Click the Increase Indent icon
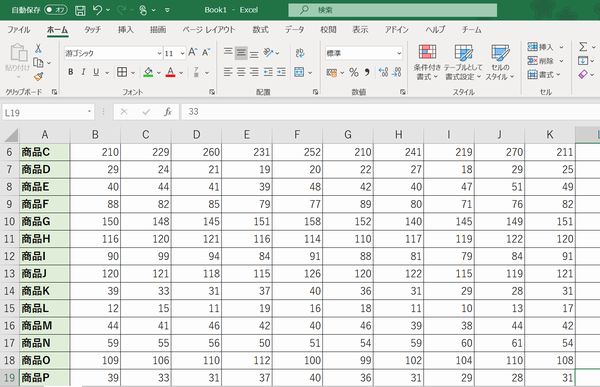The height and width of the screenshot is (387, 600). click(281, 72)
